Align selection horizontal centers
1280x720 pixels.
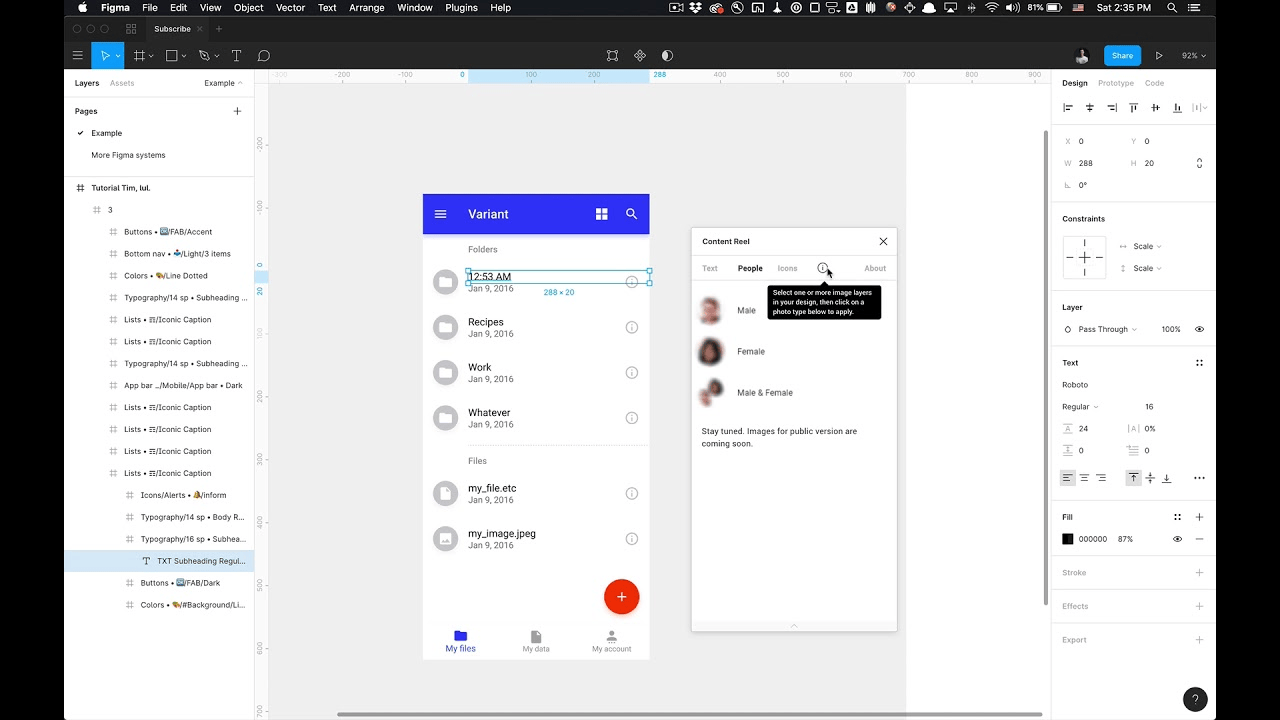click(1089, 107)
